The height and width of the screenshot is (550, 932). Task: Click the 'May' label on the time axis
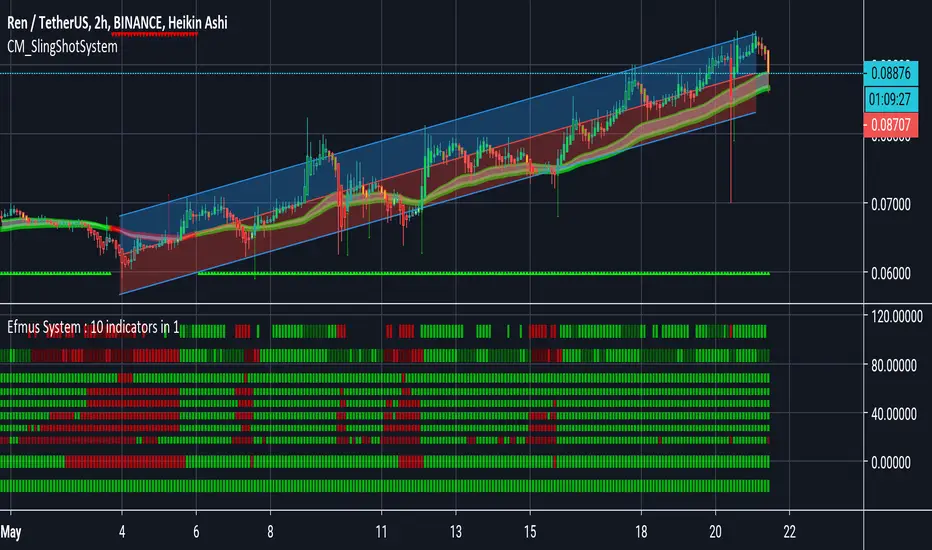[x=11, y=532]
